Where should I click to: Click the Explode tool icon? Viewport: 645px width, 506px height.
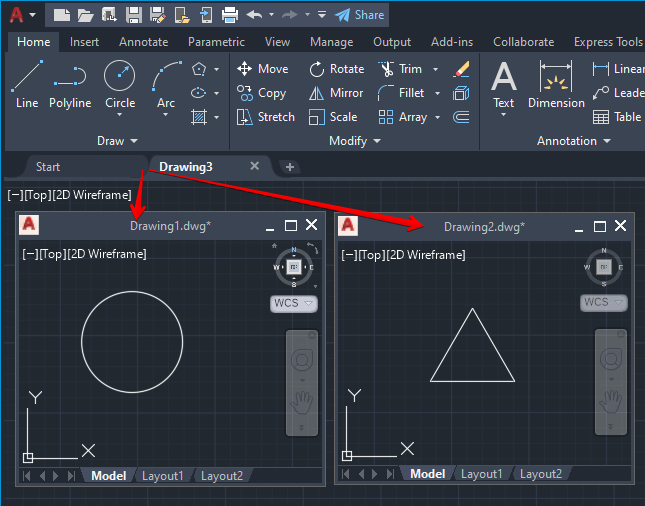pos(461,93)
